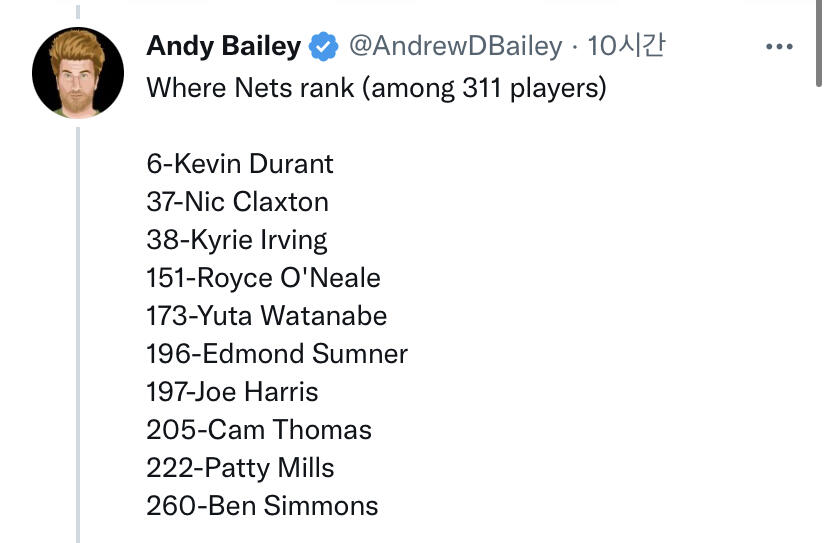Viewport: 828px width, 543px height.
Task: Open the @AndrewDBailey handle link
Action: click(x=454, y=46)
